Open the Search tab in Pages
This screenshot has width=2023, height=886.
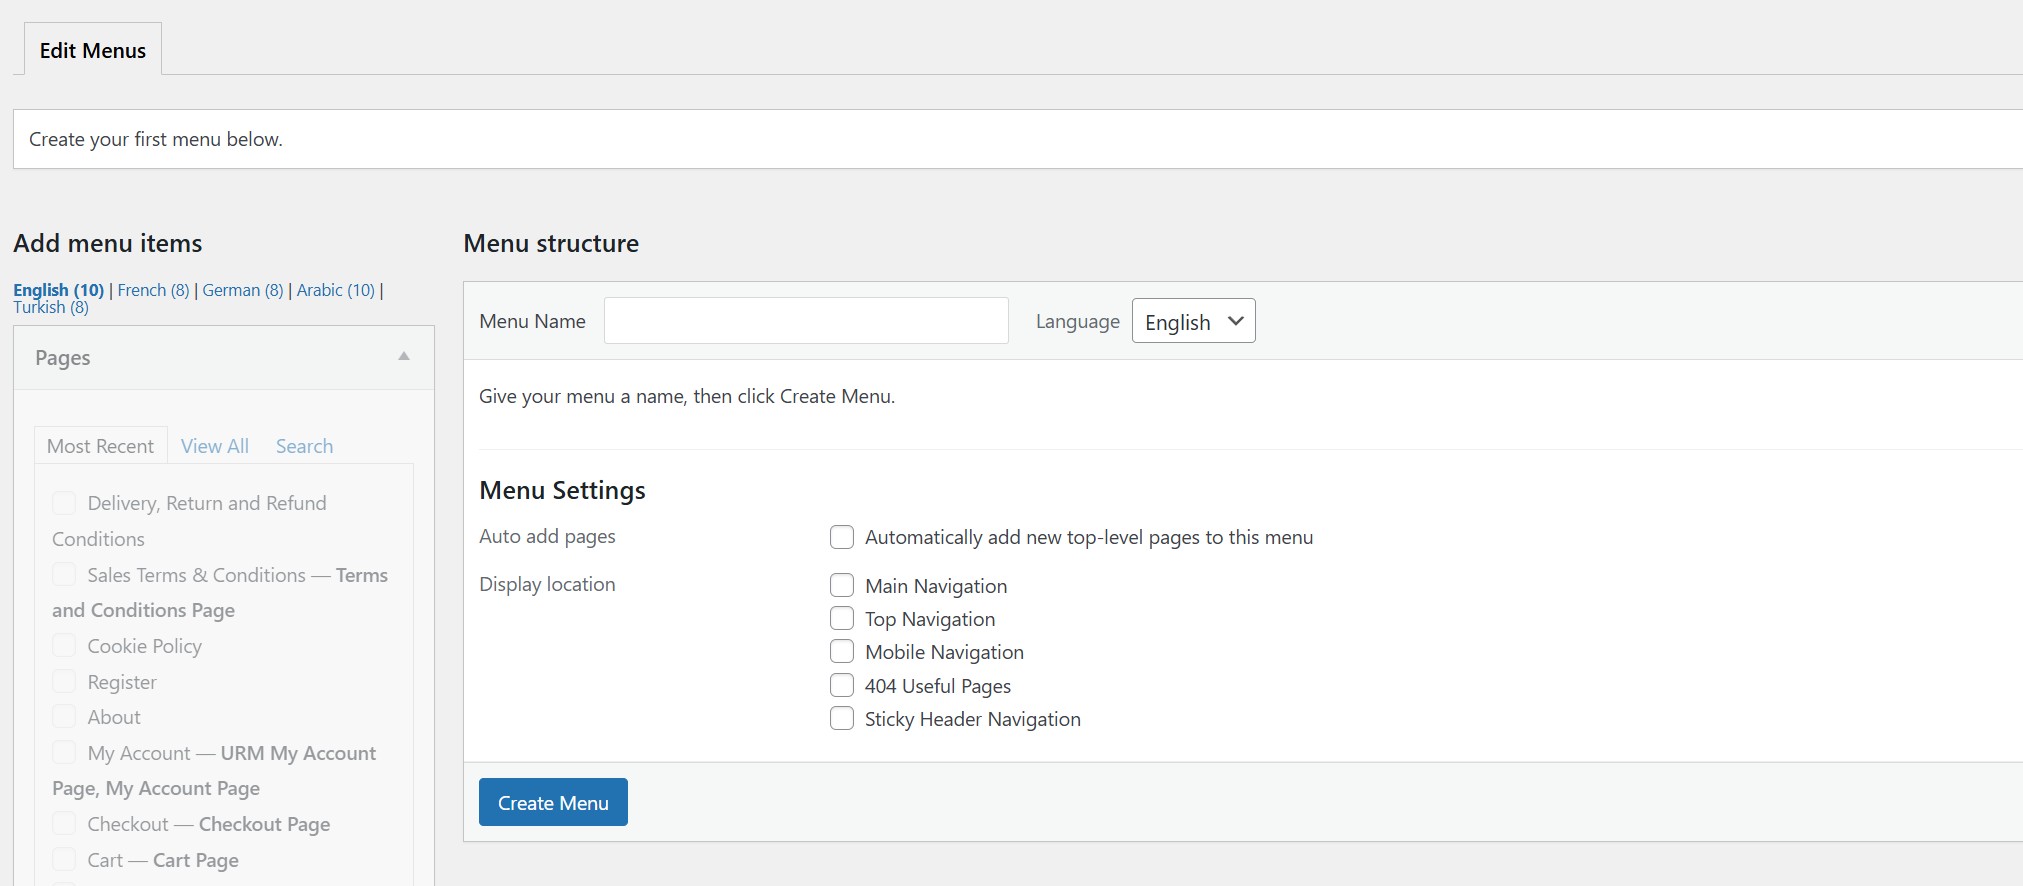click(304, 446)
